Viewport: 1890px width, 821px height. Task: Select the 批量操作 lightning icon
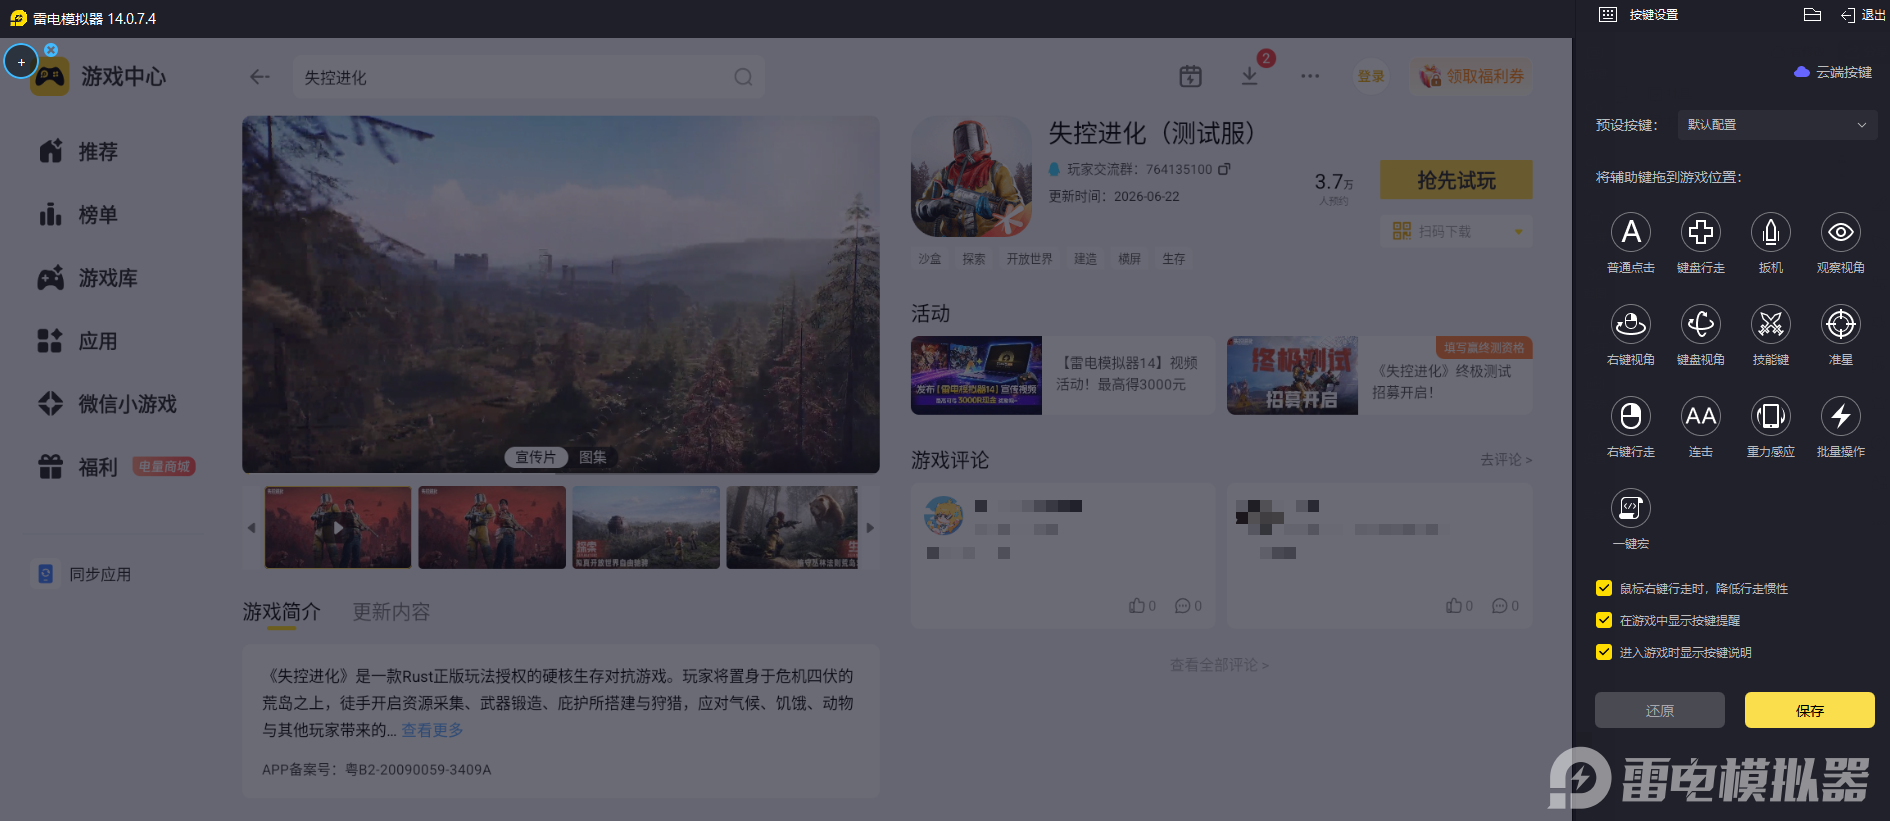tap(1840, 416)
